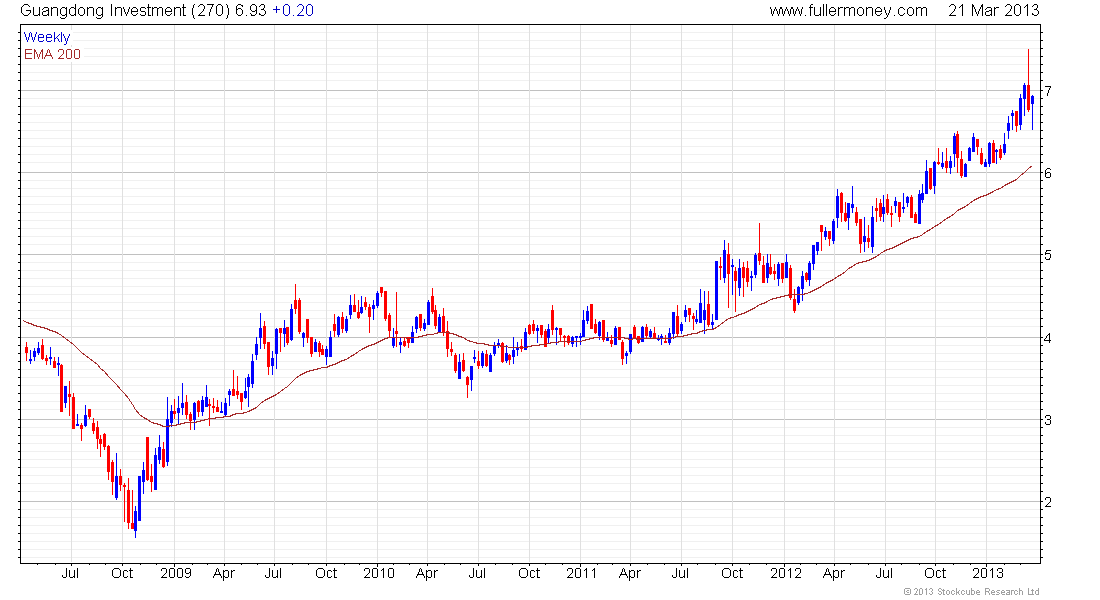The width and height of the screenshot is (1100, 600).
Task: Click the 2 price level on y-axis
Action: click(1048, 502)
